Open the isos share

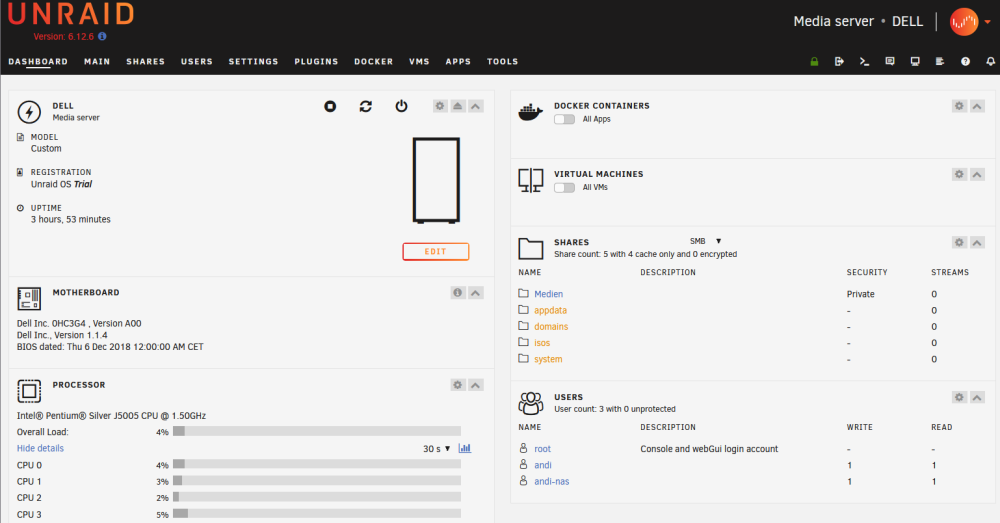click(x=542, y=343)
